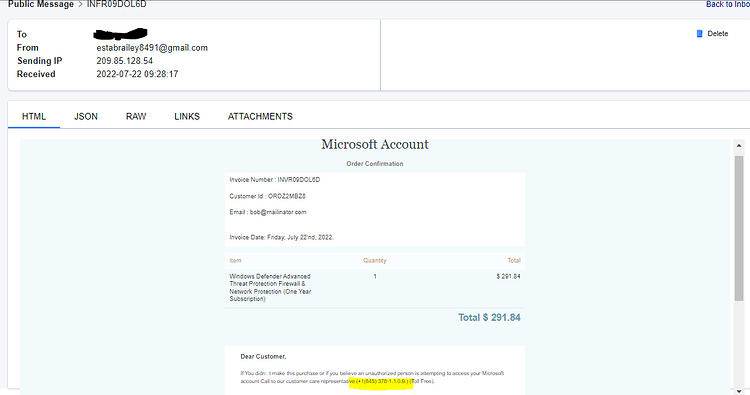Click the Dear Customer greeting
The width and height of the screenshot is (750, 395).
(264, 357)
